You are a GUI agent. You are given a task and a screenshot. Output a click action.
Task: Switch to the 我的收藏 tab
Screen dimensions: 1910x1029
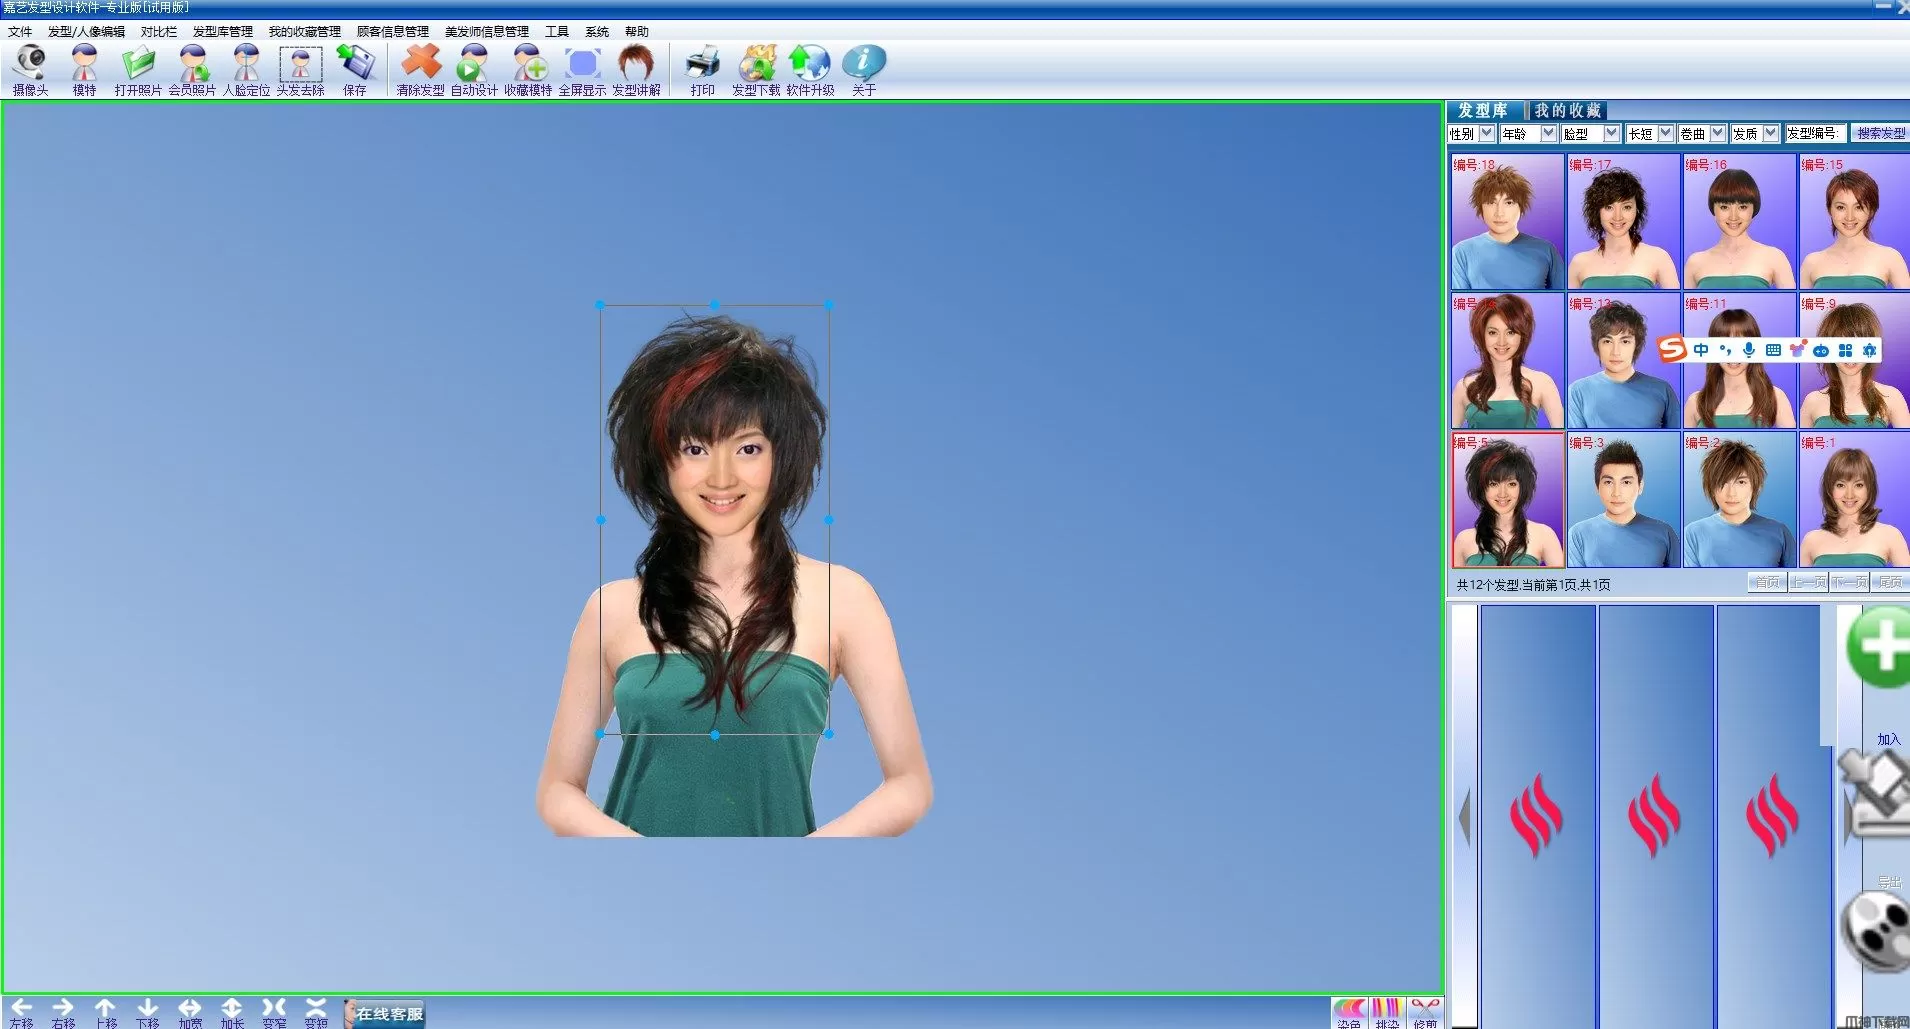coord(1567,110)
